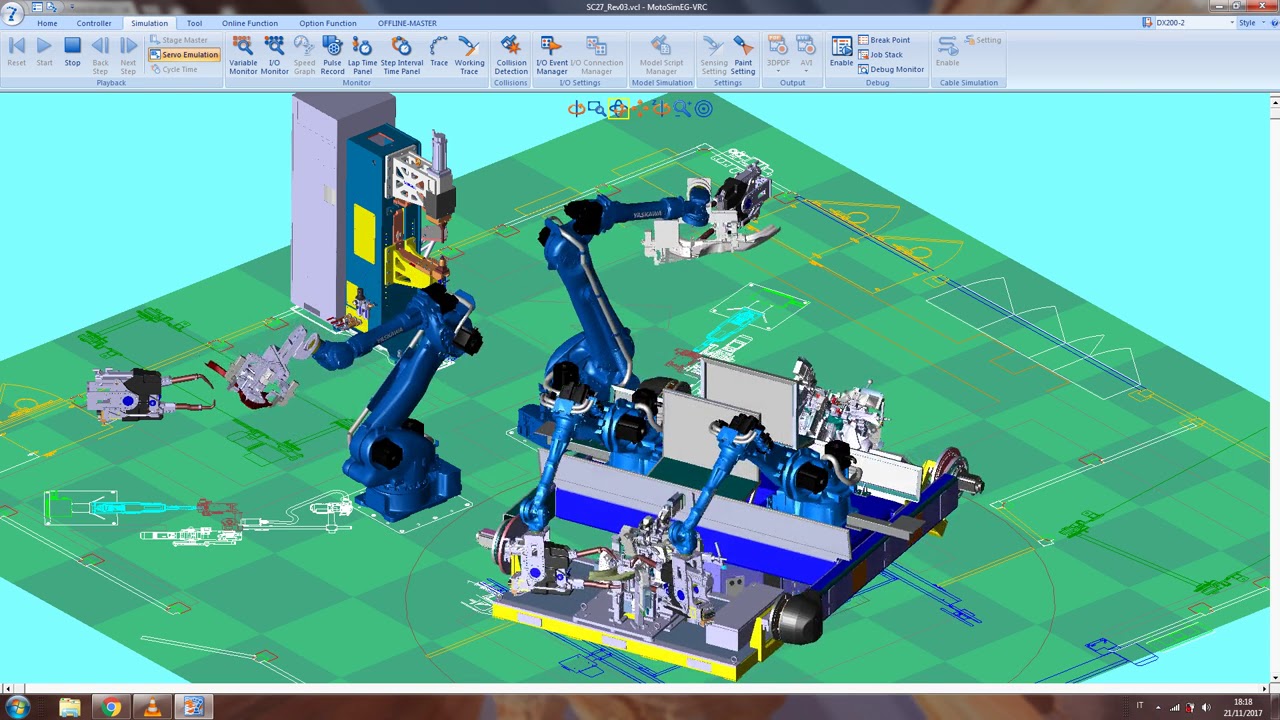Open Paint Setting

click(x=743, y=55)
